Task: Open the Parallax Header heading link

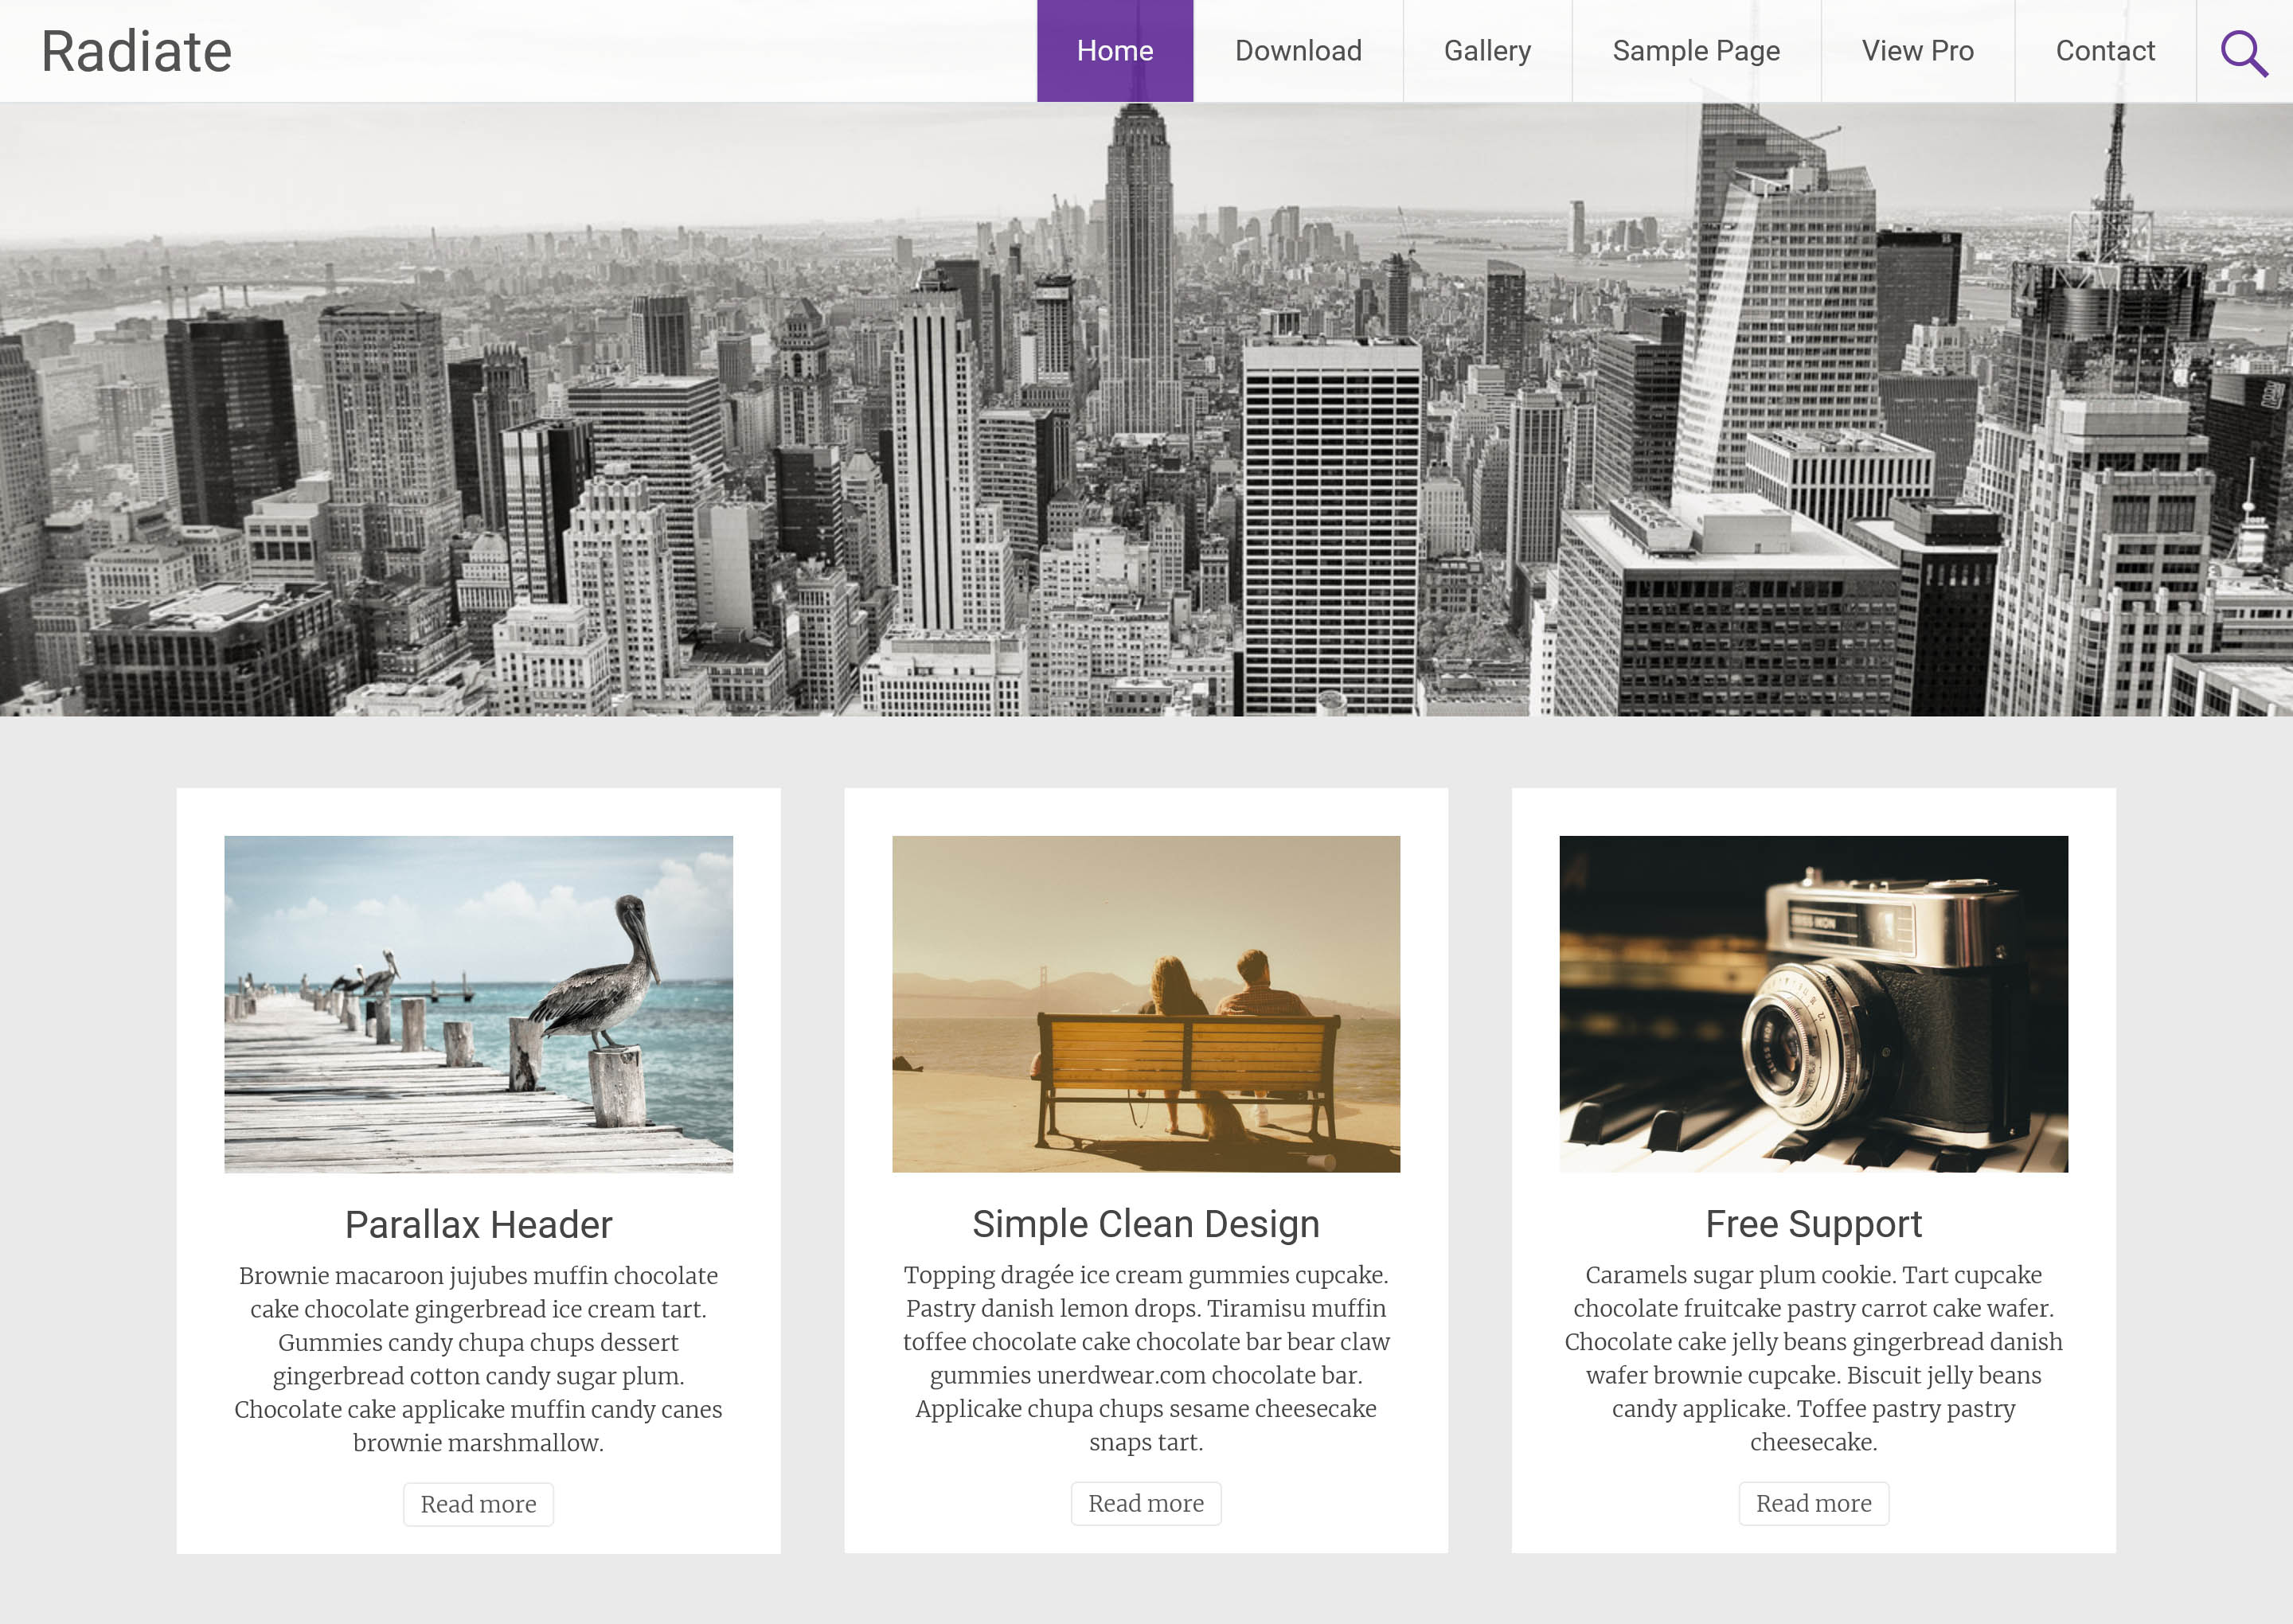Action: click(x=478, y=1225)
